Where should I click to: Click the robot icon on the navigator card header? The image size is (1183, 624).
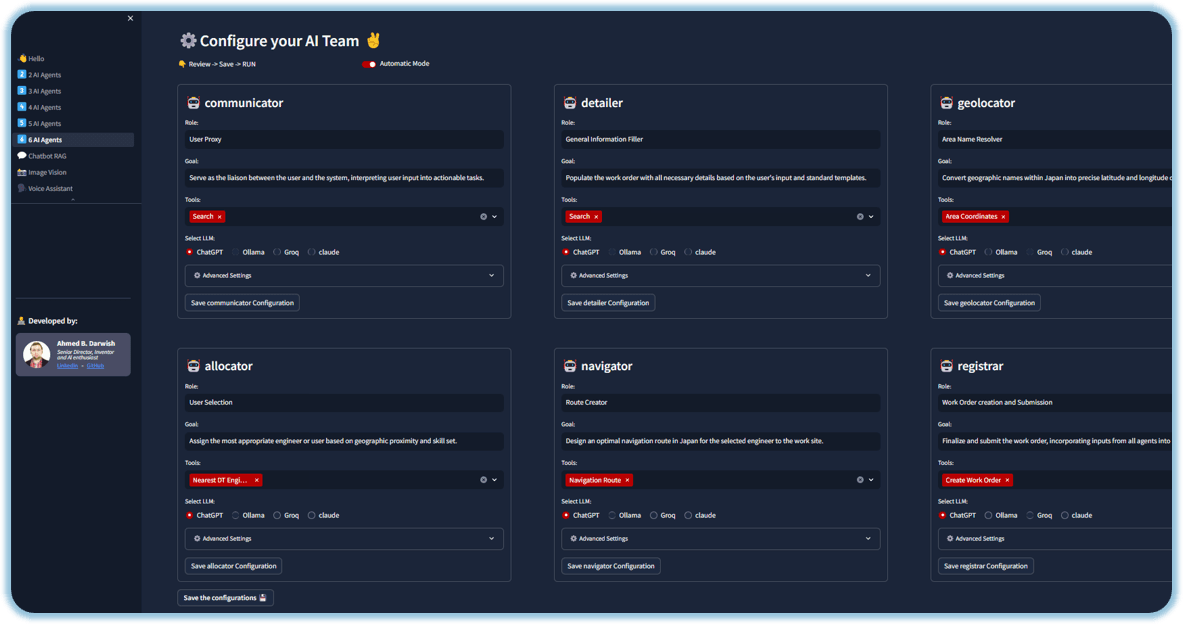click(x=569, y=366)
